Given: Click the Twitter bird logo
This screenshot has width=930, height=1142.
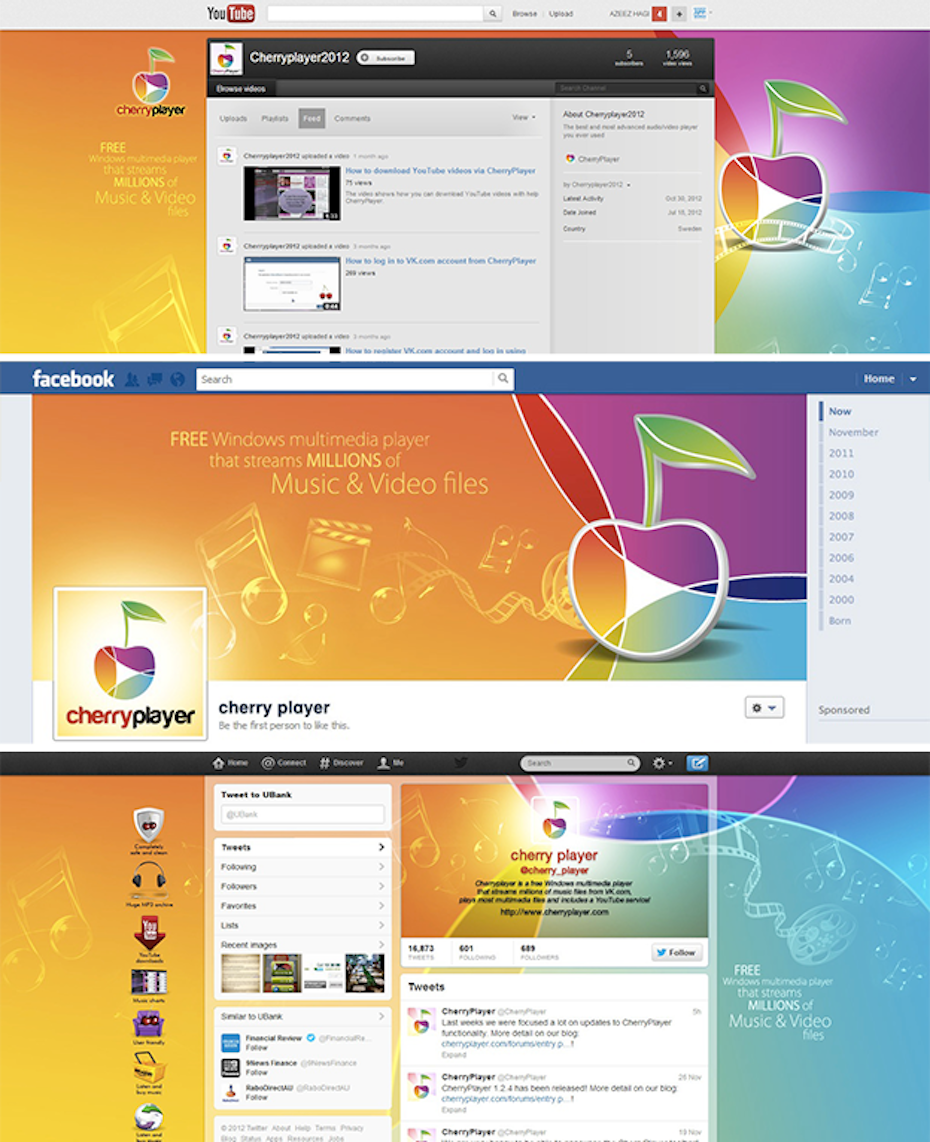Looking at the screenshot, I should pos(460,763).
